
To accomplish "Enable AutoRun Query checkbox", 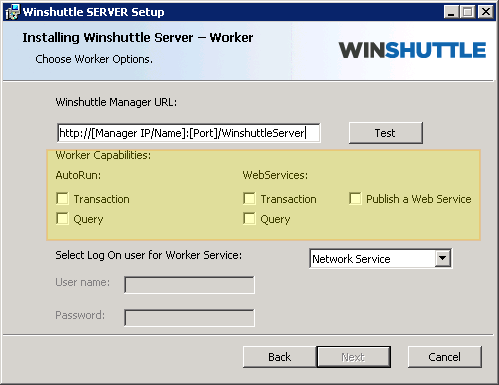I will (63, 219).
